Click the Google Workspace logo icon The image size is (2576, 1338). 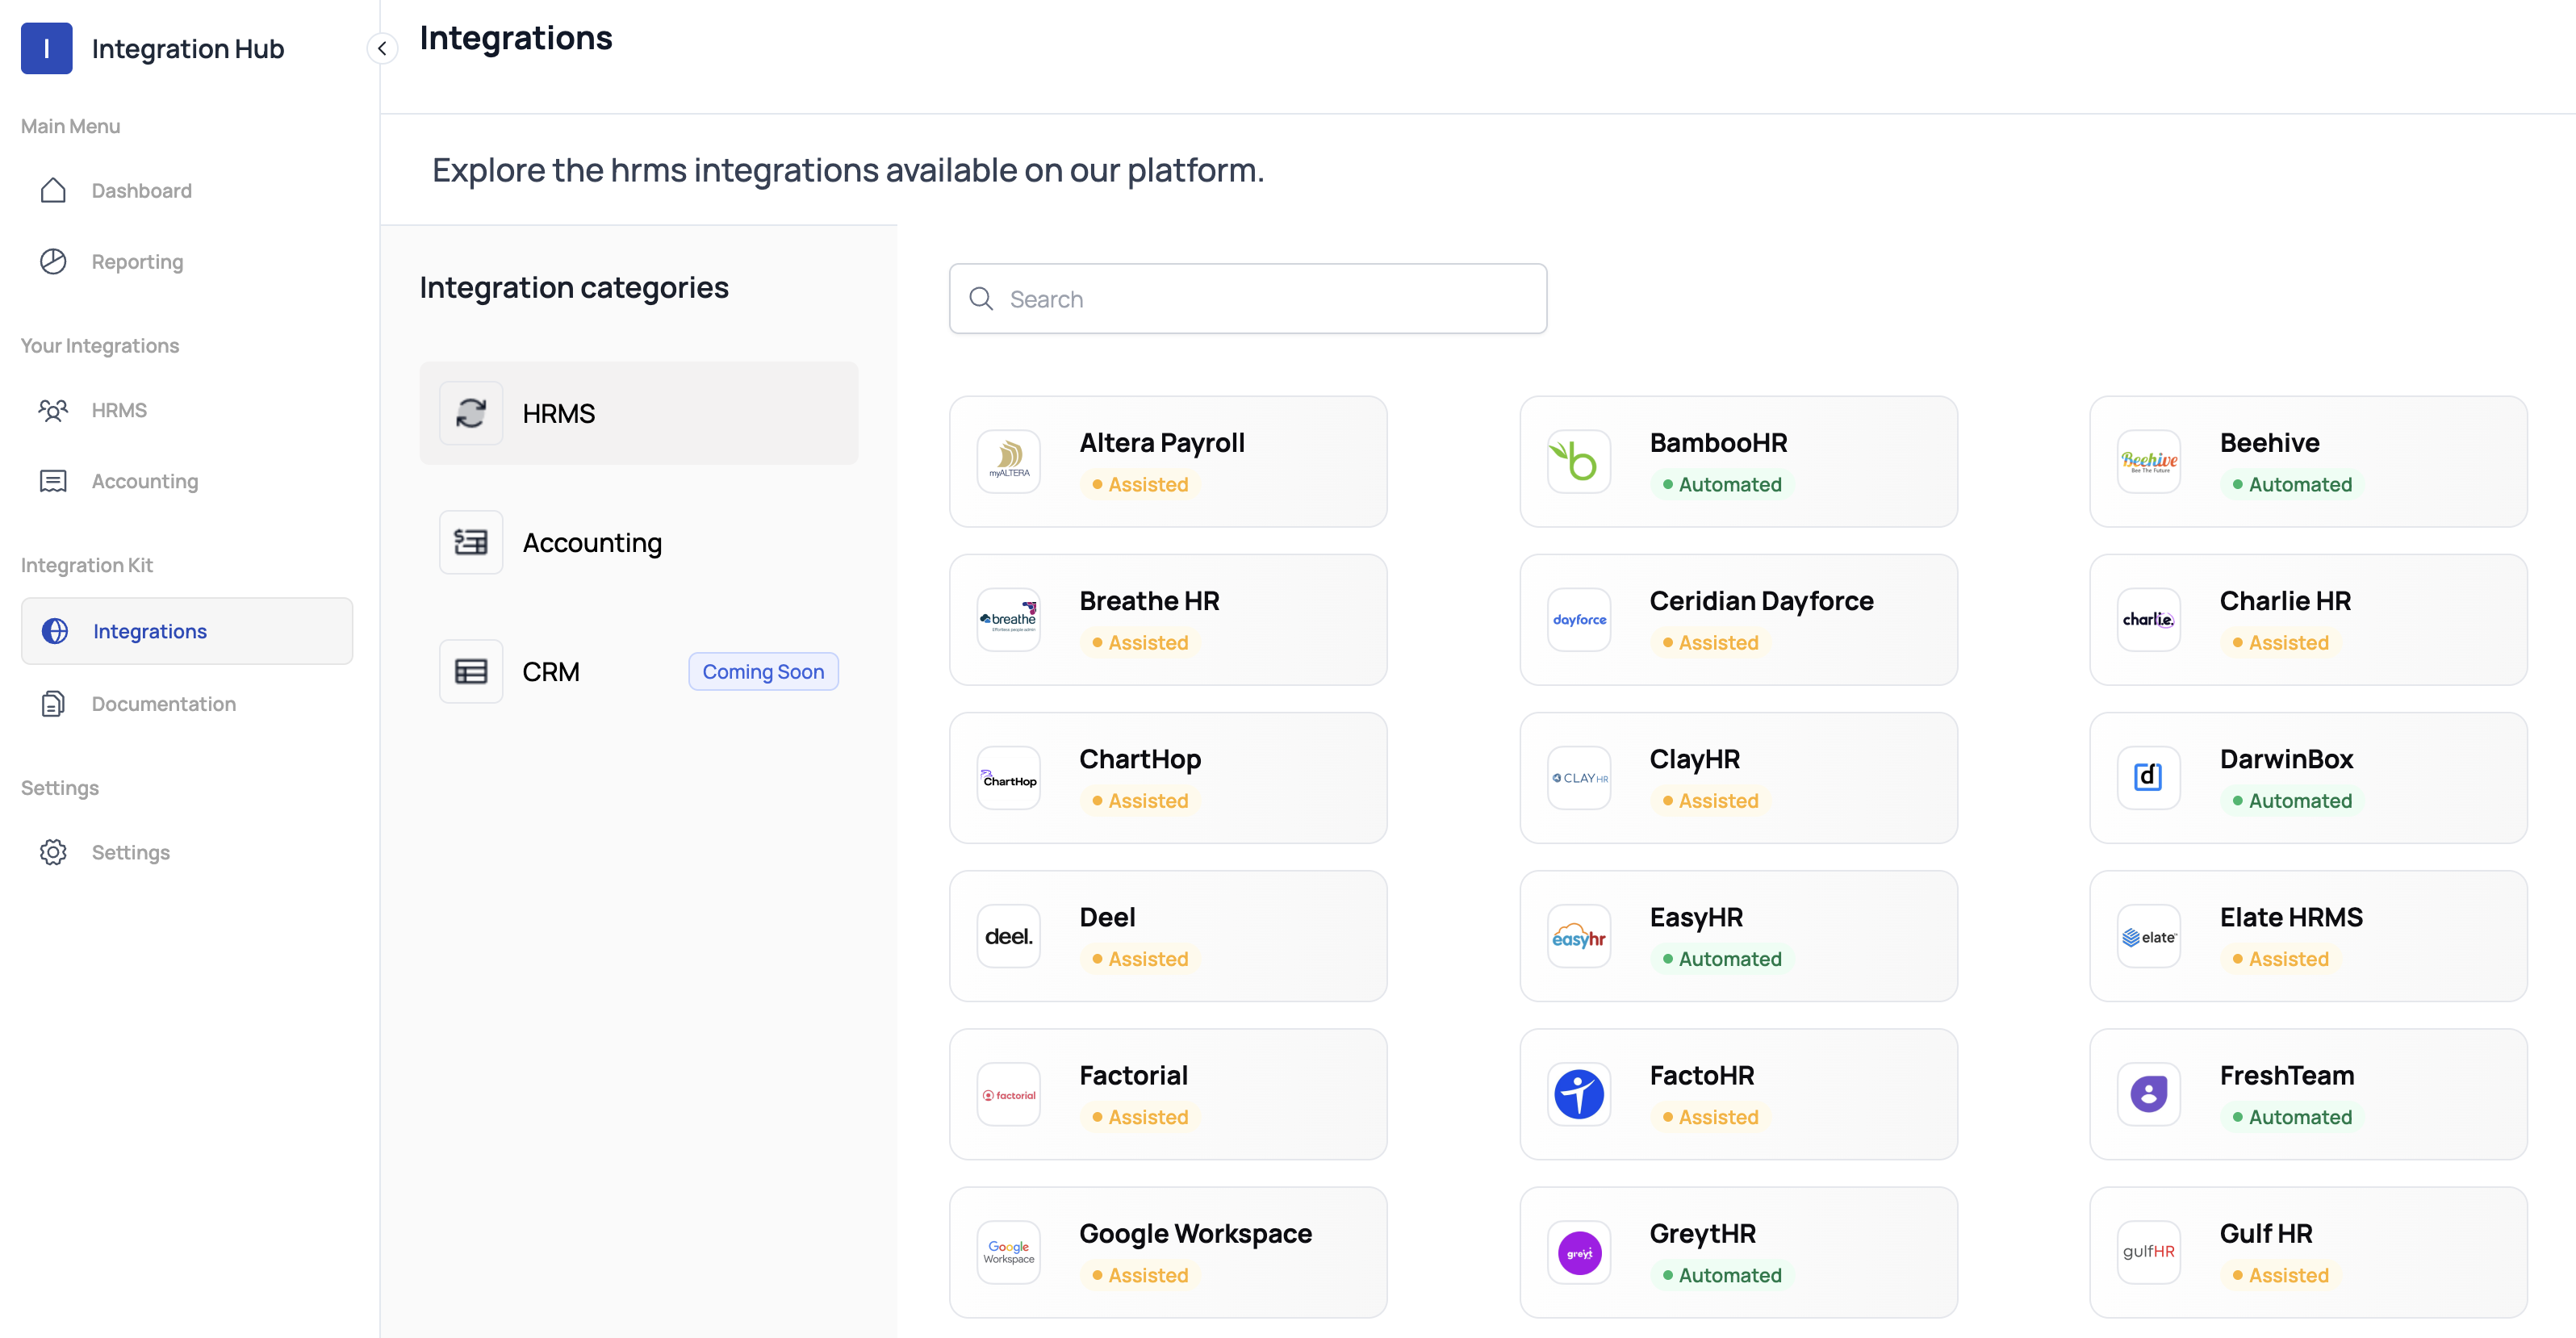(x=1008, y=1251)
